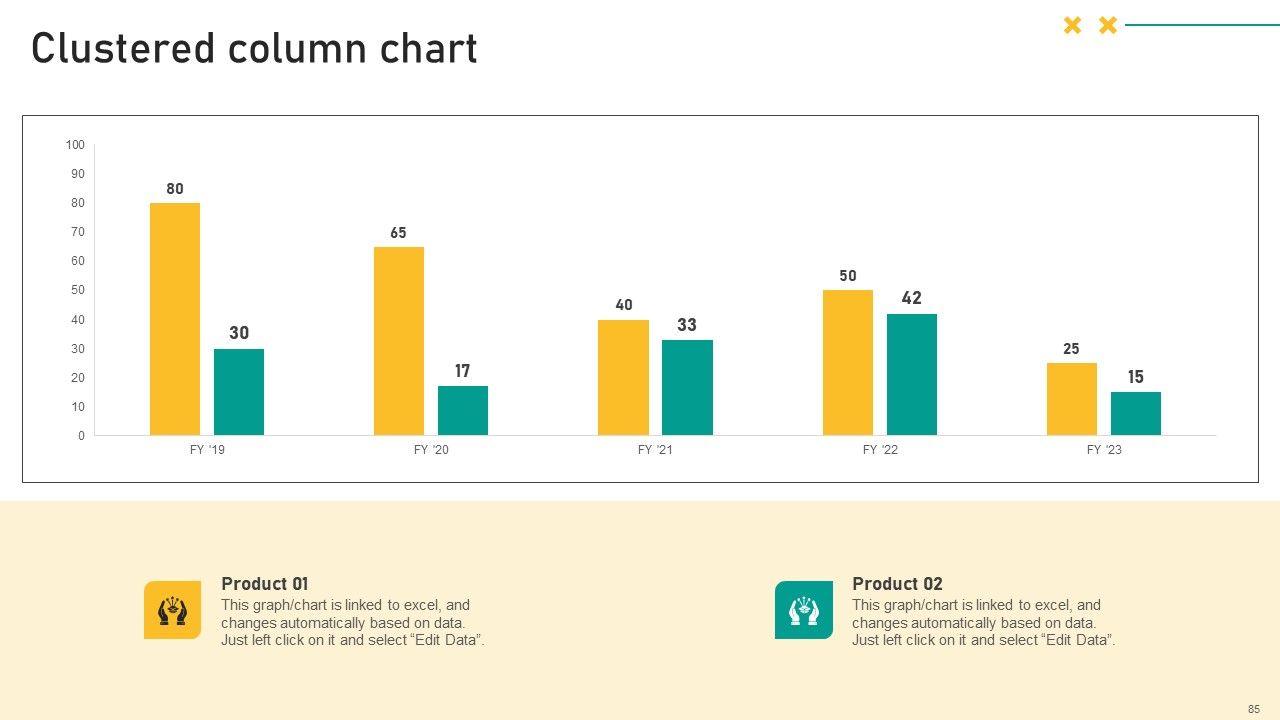Select the "Clustered column chart" title
Image resolution: width=1280 pixels, height=720 pixels.
click(254, 49)
